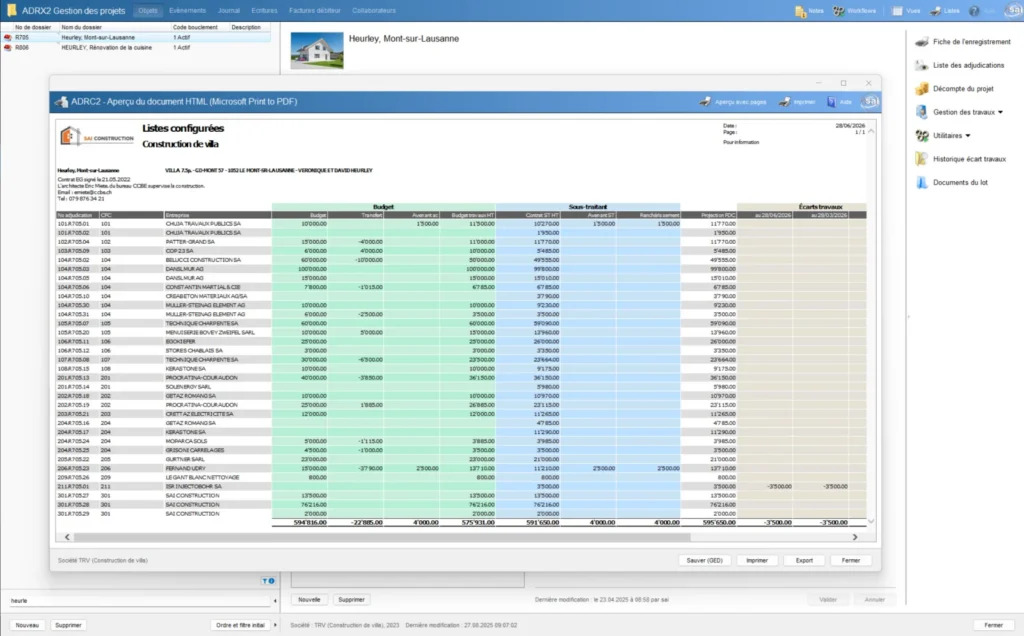
Task: Open the Ecritures menu
Action: point(264,10)
